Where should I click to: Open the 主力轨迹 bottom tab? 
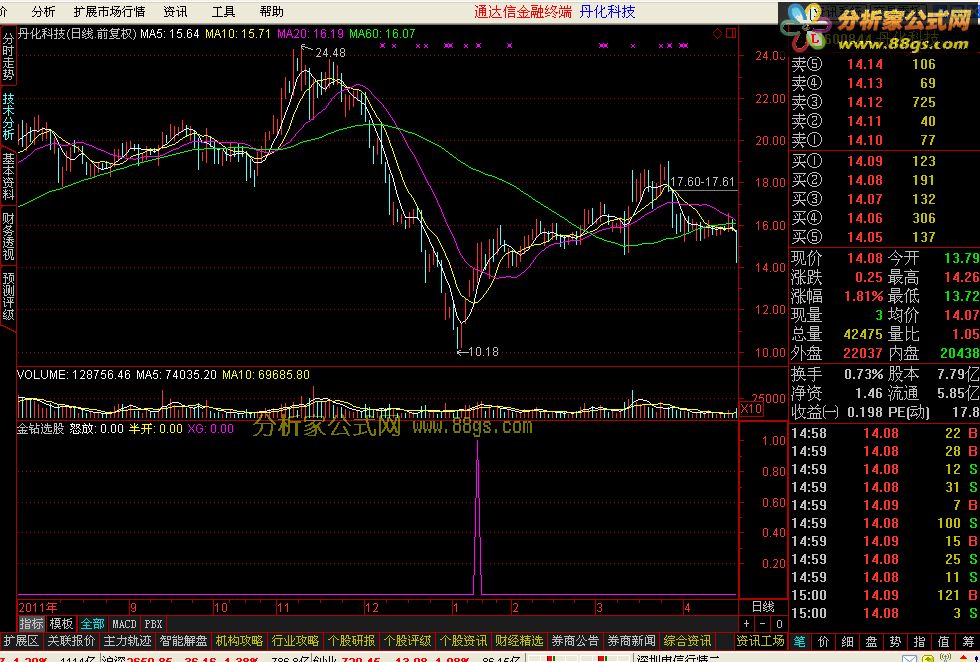click(x=128, y=641)
